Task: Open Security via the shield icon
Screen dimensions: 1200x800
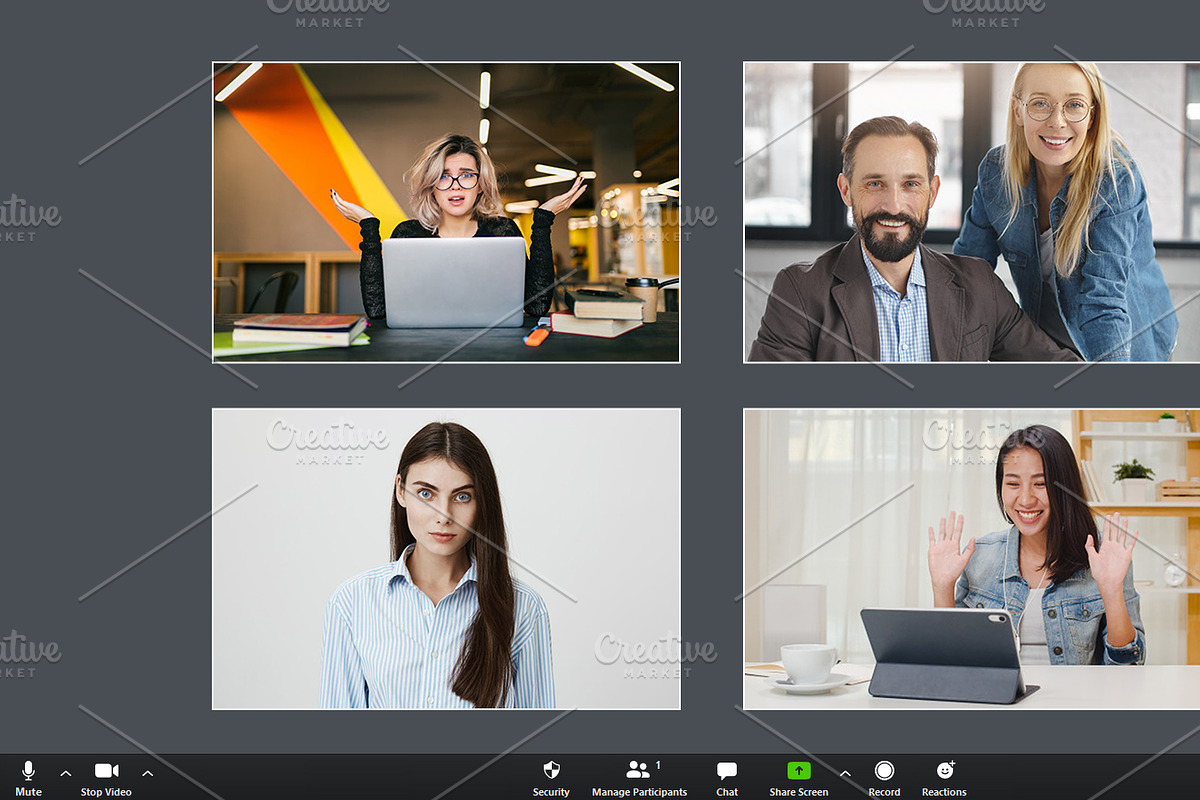Action: click(x=551, y=771)
